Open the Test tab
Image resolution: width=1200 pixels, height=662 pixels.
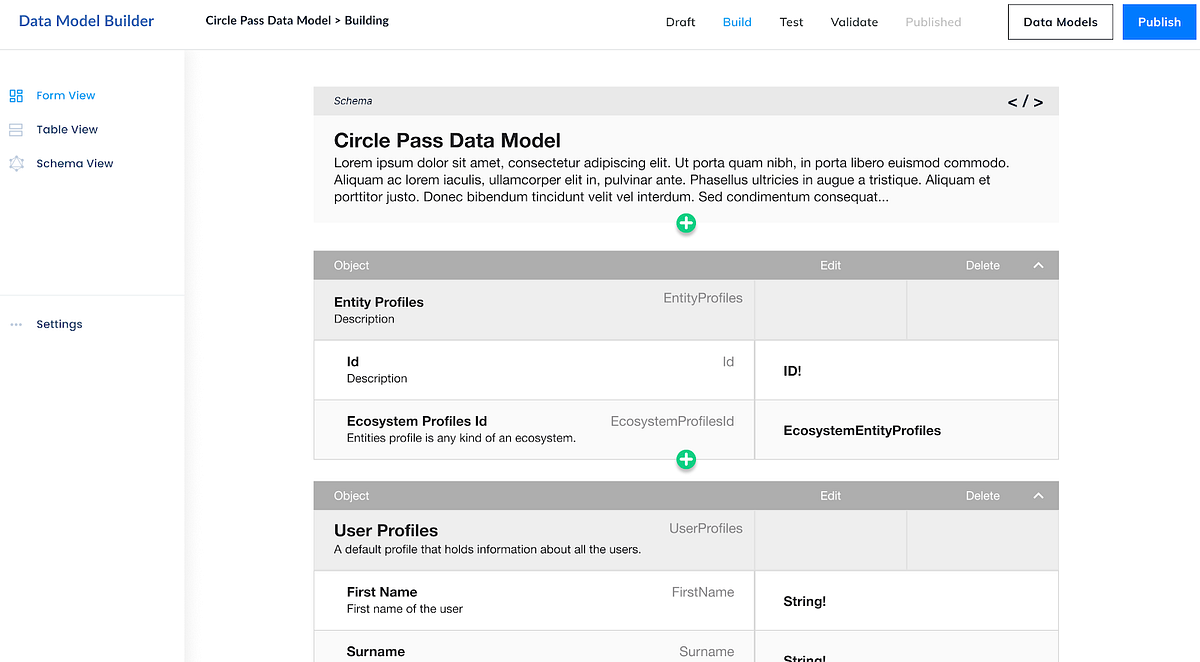pos(791,21)
